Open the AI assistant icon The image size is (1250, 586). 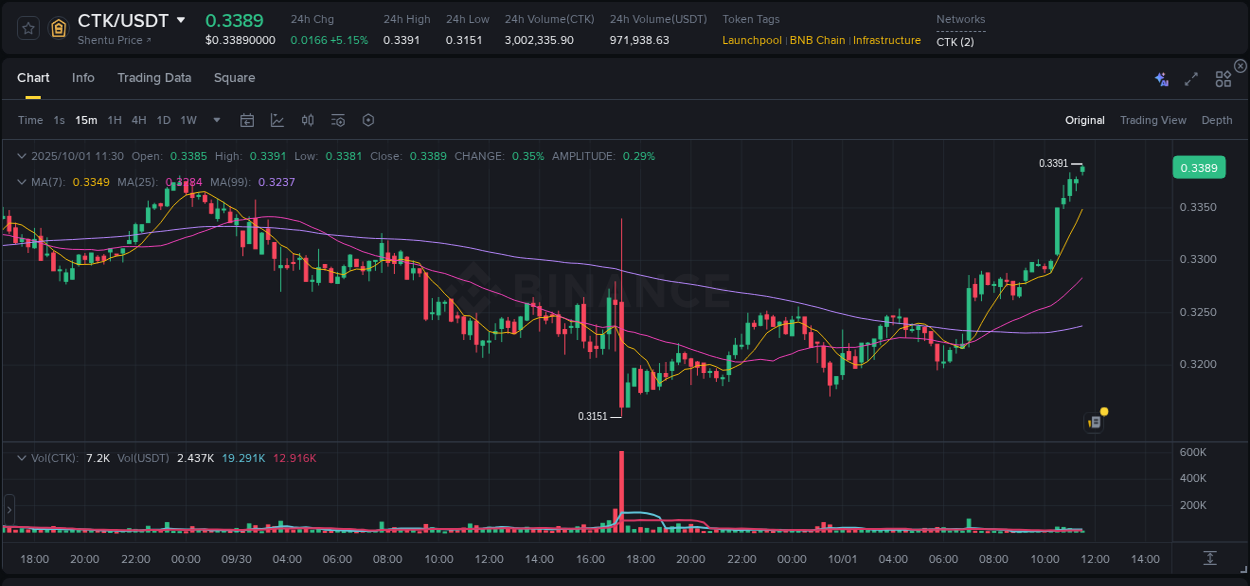tap(1161, 78)
